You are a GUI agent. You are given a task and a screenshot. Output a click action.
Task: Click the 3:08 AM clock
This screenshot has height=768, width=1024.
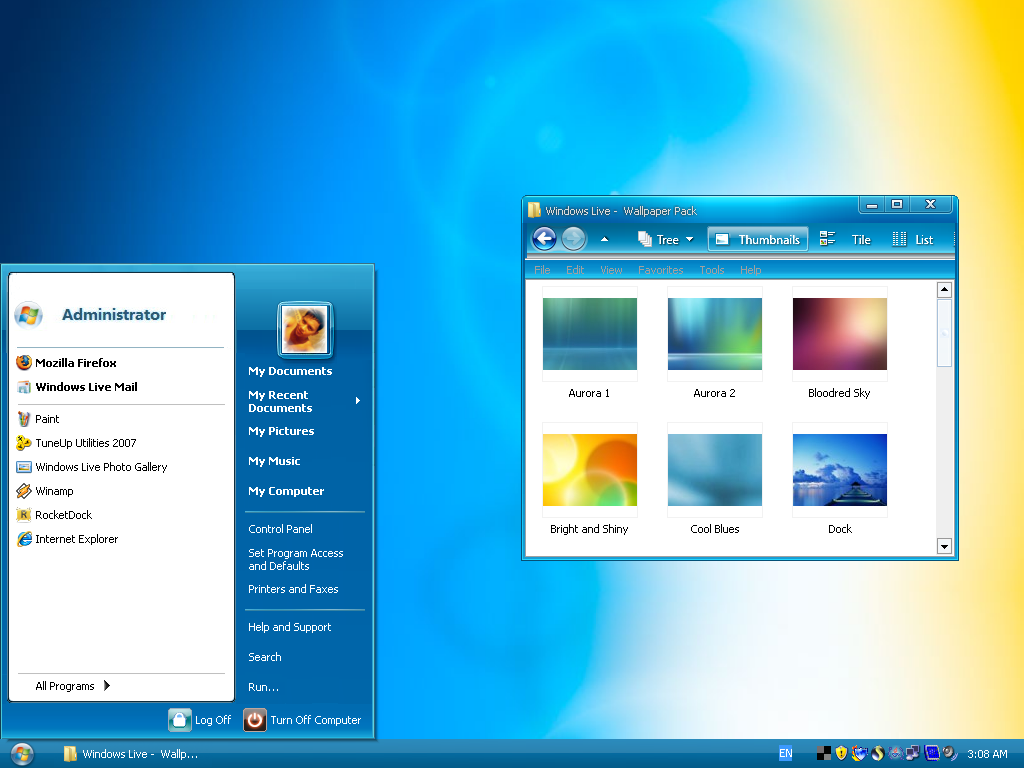pyautogui.click(x=987, y=754)
